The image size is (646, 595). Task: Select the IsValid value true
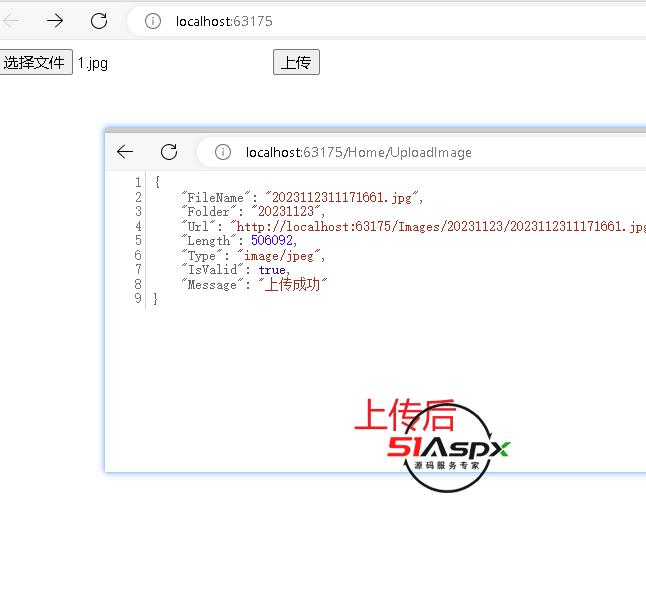tap(272, 270)
